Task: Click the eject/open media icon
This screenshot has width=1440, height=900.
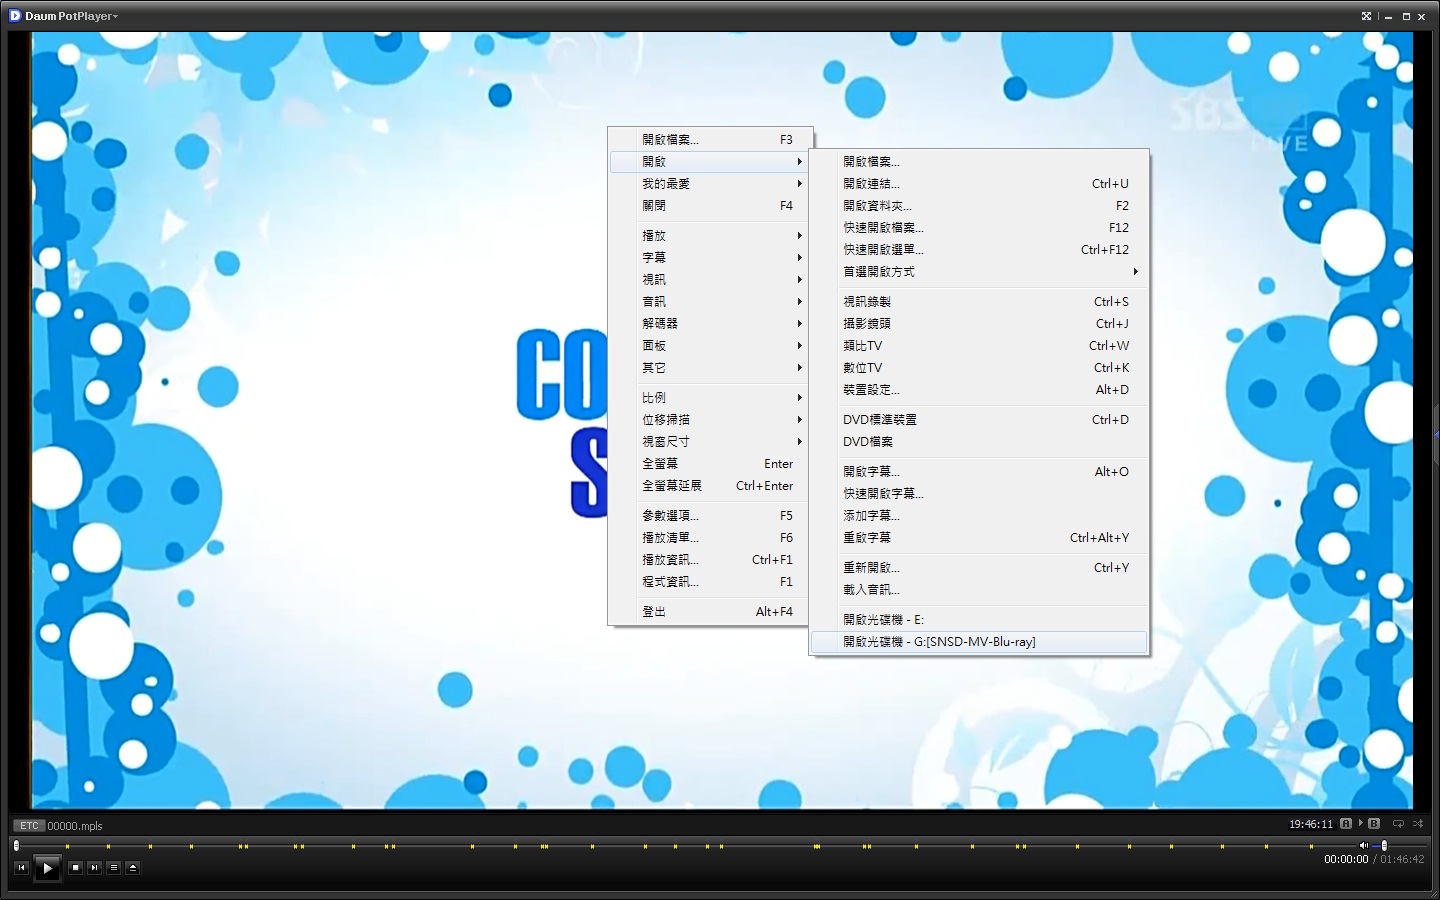Action: [x=133, y=868]
